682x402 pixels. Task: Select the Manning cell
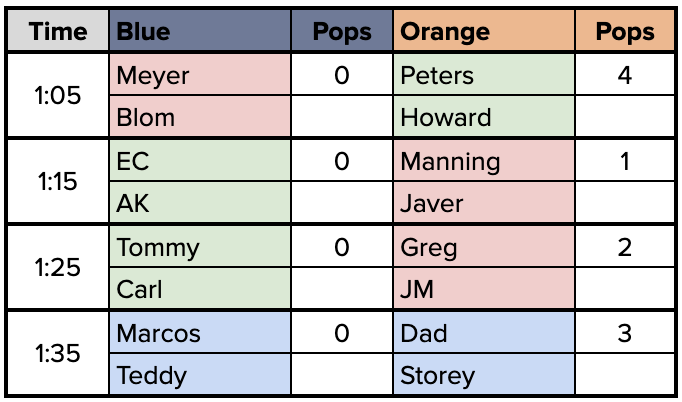coord(484,160)
